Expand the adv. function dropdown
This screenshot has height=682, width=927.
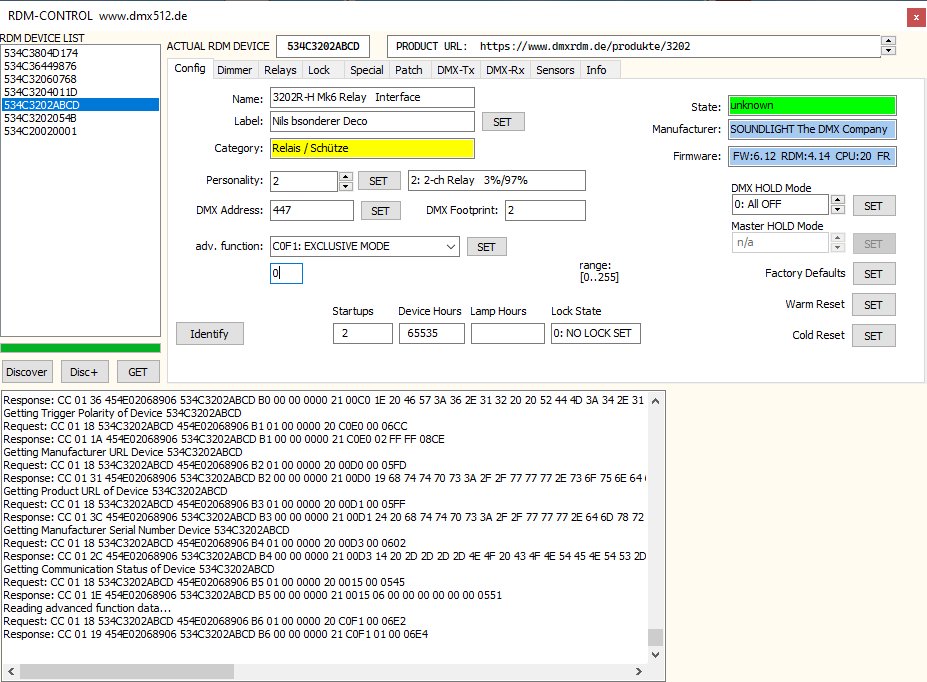[x=450, y=246]
